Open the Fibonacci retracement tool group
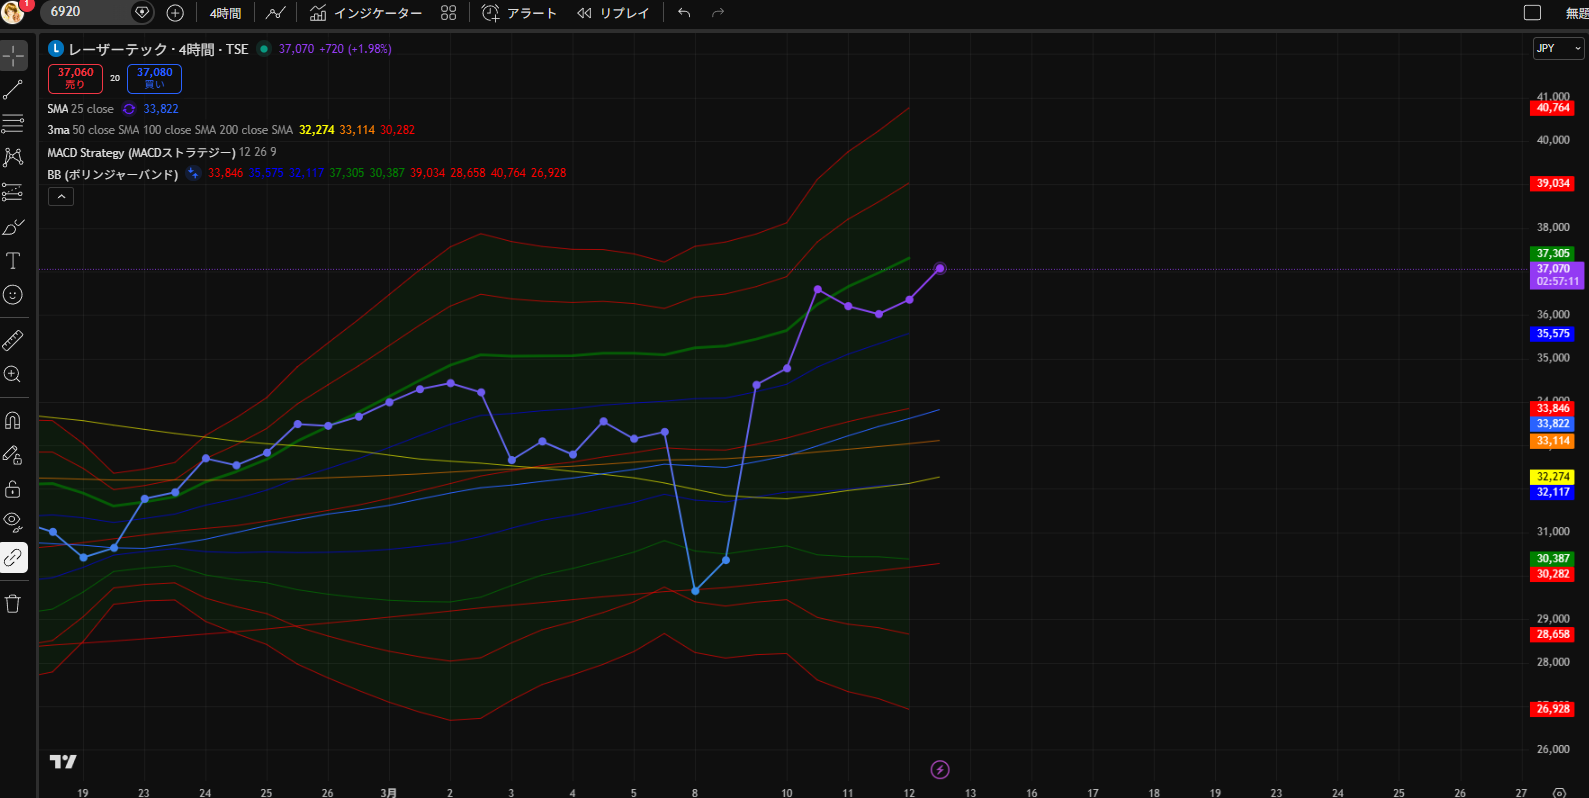The width and height of the screenshot is (1589, 798). pyautogui.click(x=13, y=124)
